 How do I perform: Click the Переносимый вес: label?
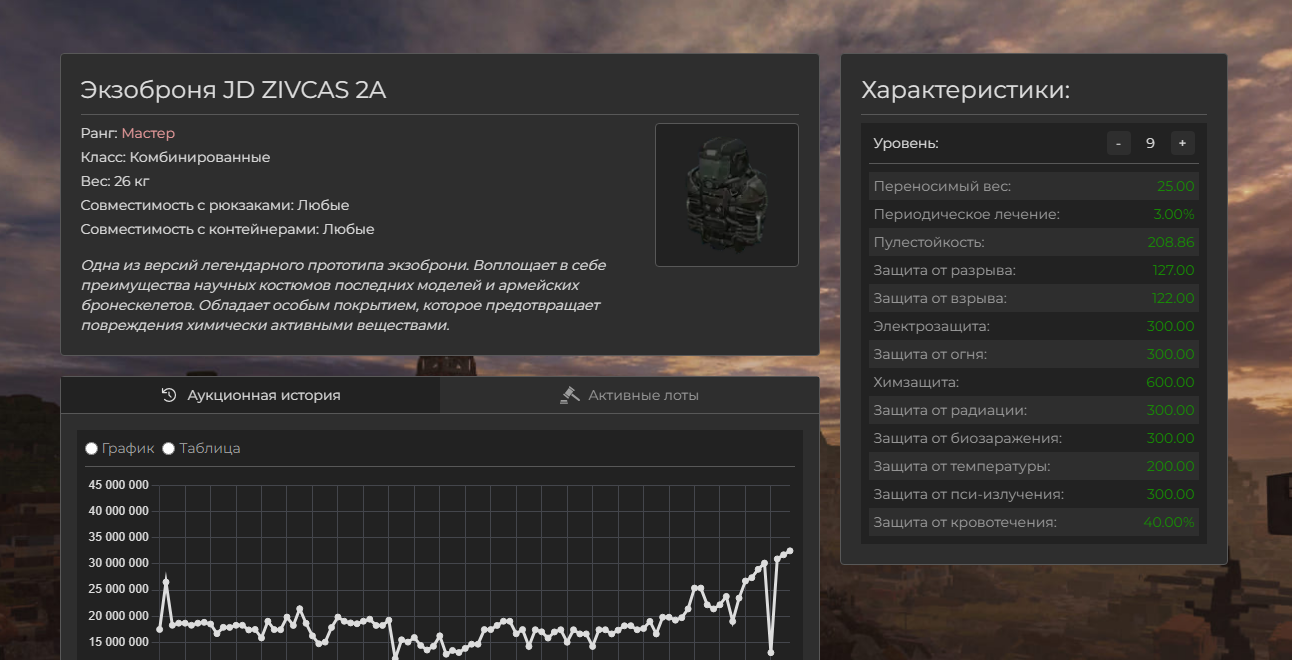pos(942,186)
